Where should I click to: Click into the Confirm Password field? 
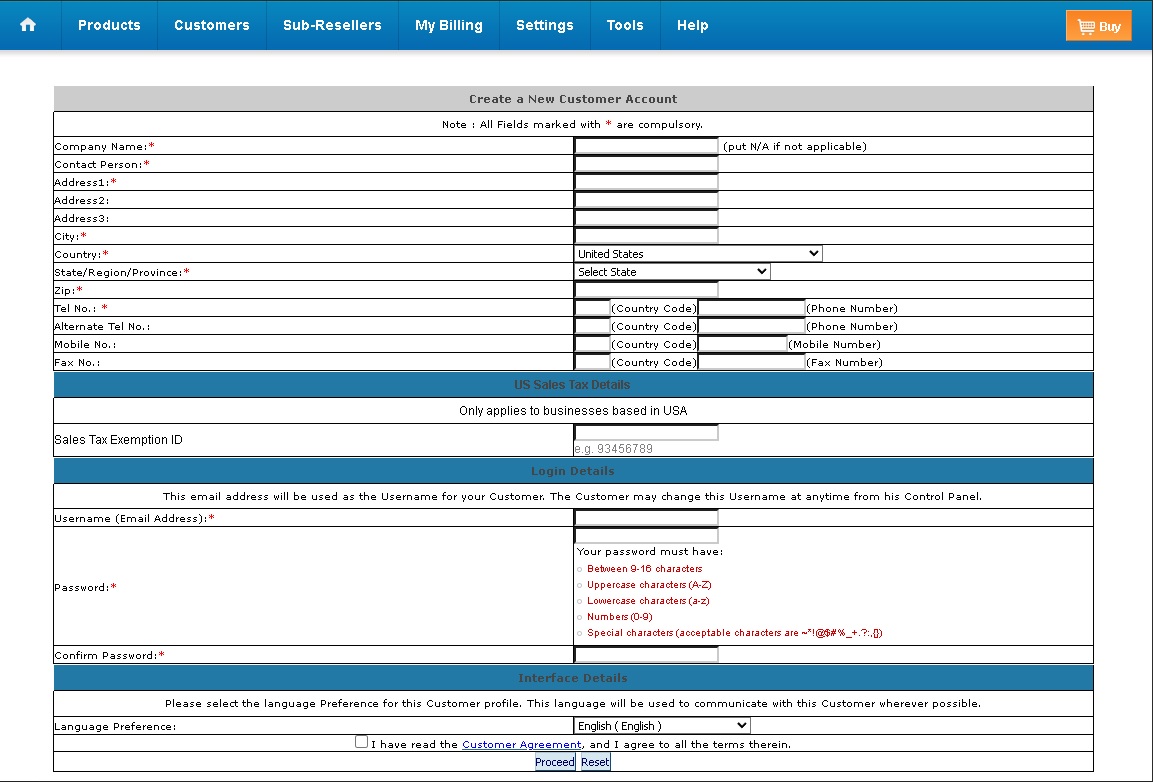pos(646,654)
